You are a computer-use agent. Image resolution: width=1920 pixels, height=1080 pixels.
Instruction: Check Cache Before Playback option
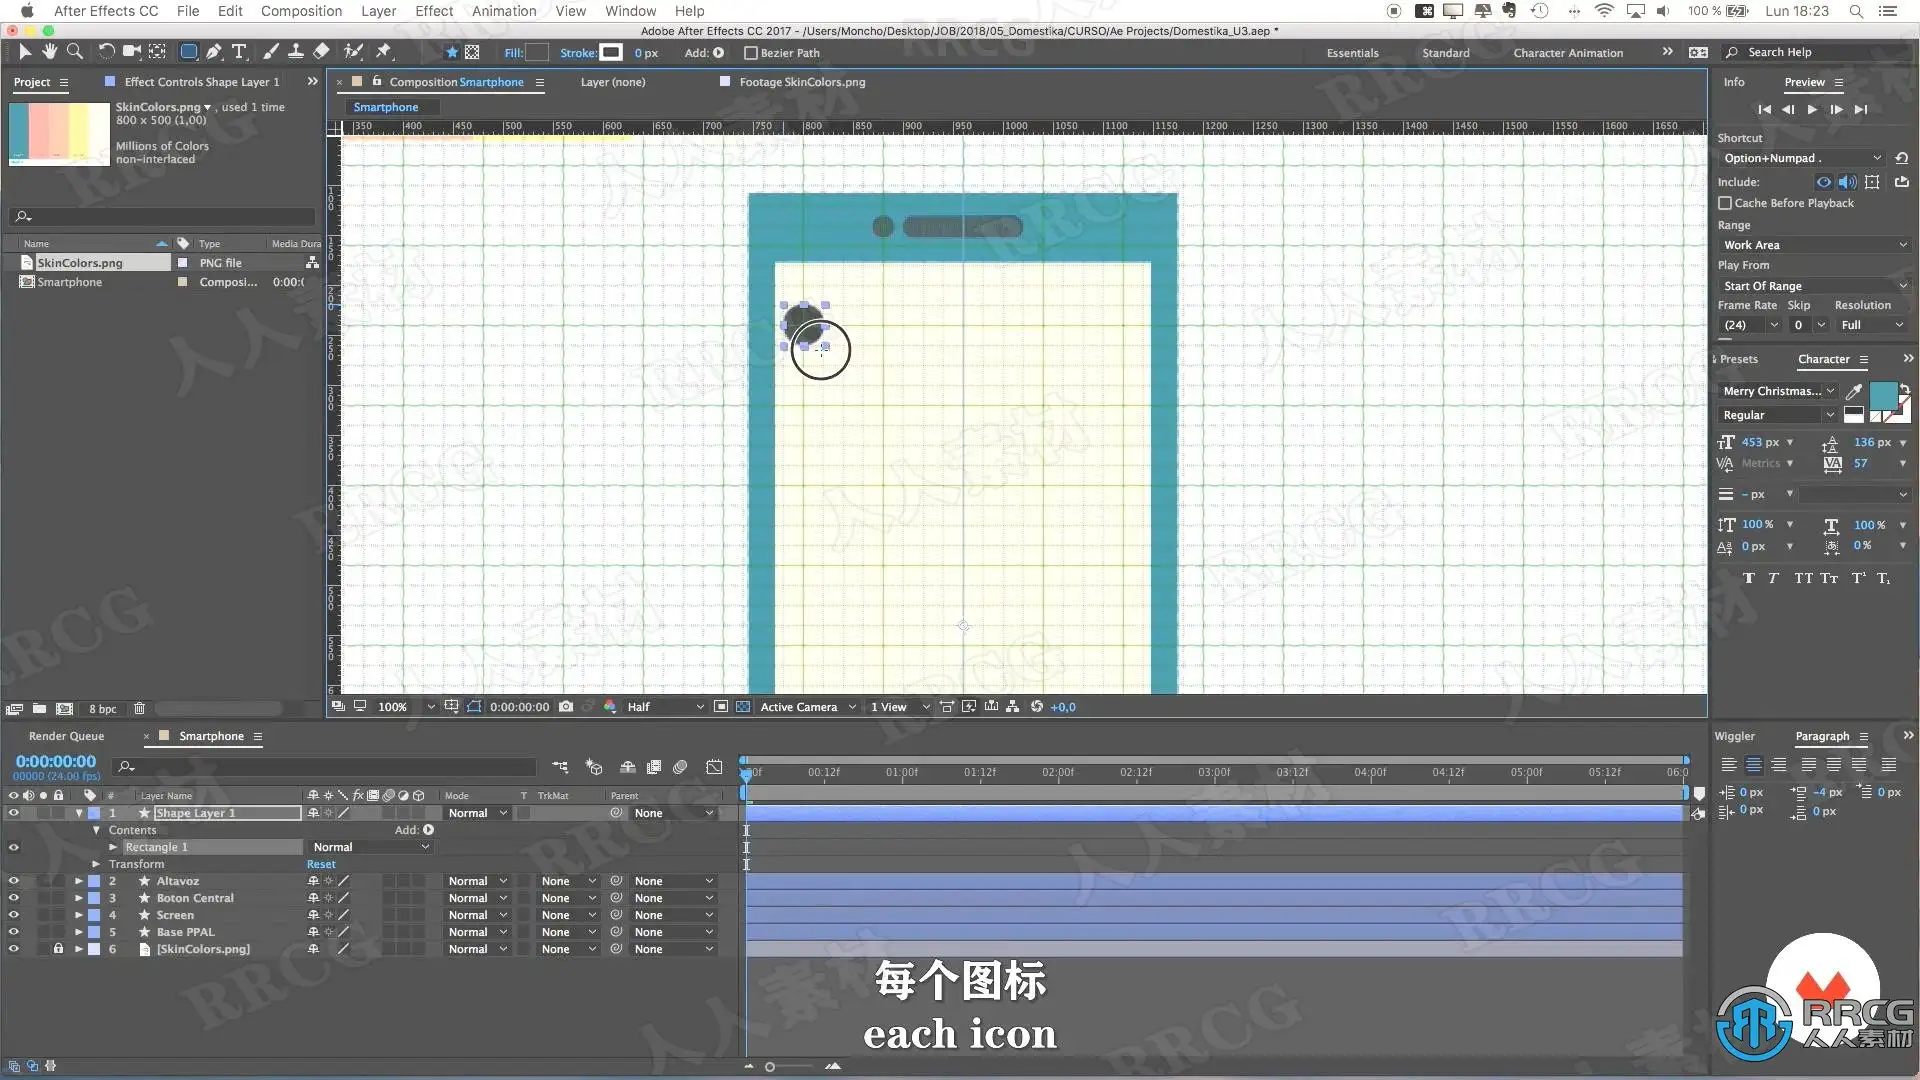[x=1725, y=203]
